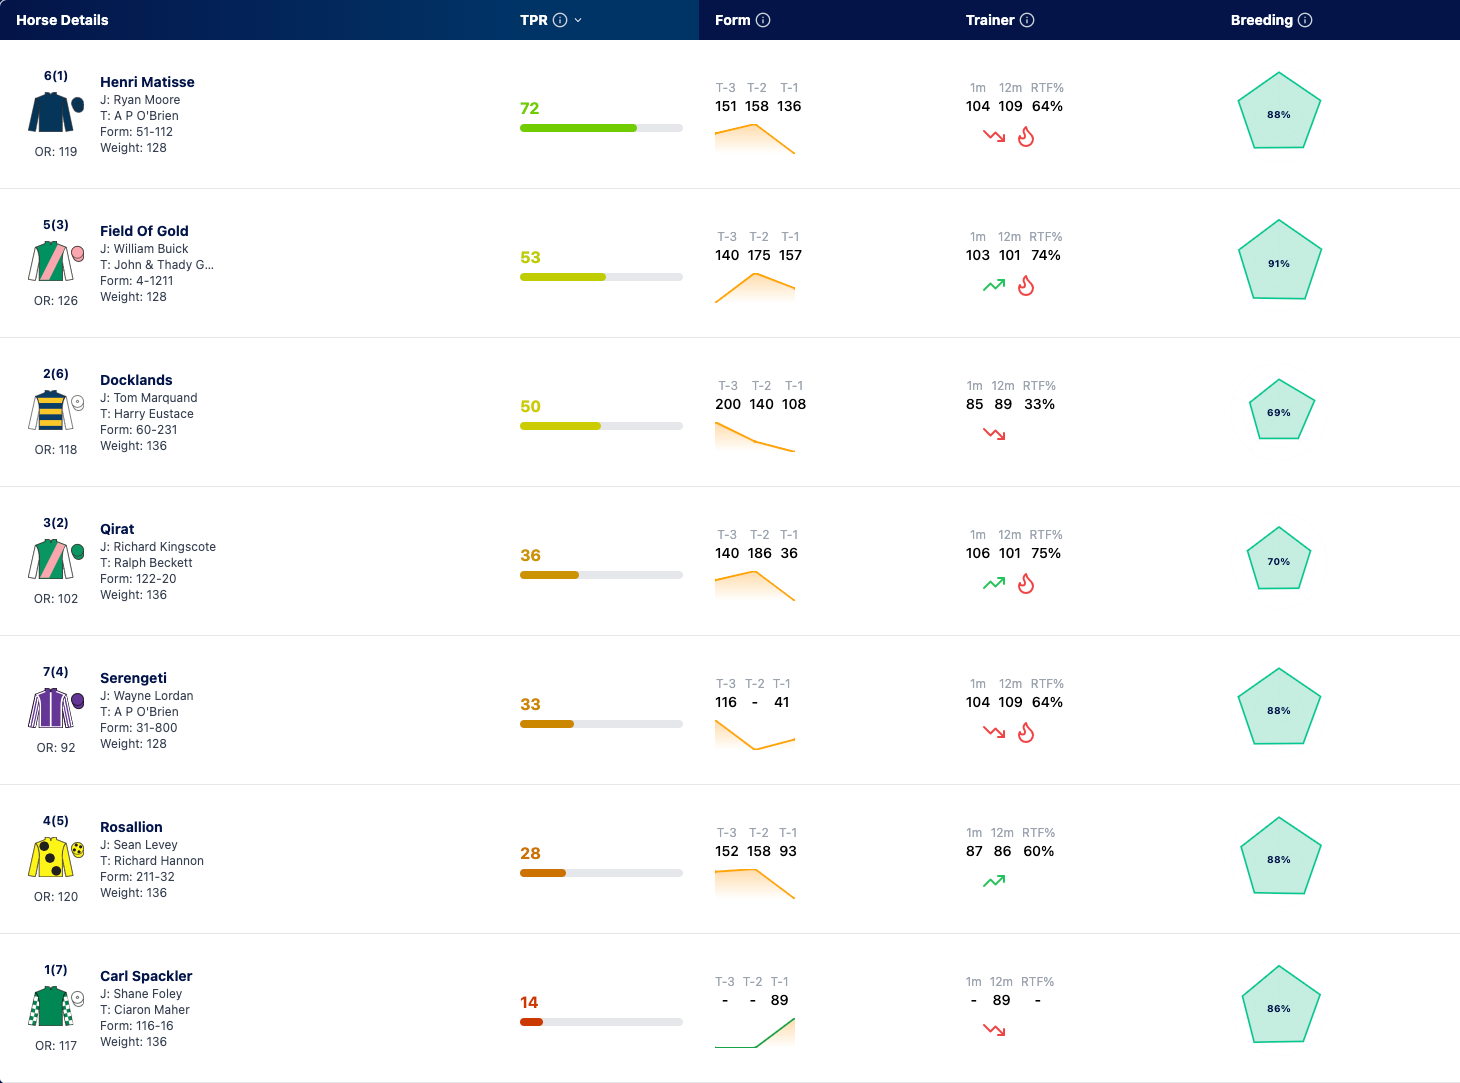Screen dimensions: 1460x1083
Task: Click Carl Spackler's green checkered silks icon
Action: 50,1006
